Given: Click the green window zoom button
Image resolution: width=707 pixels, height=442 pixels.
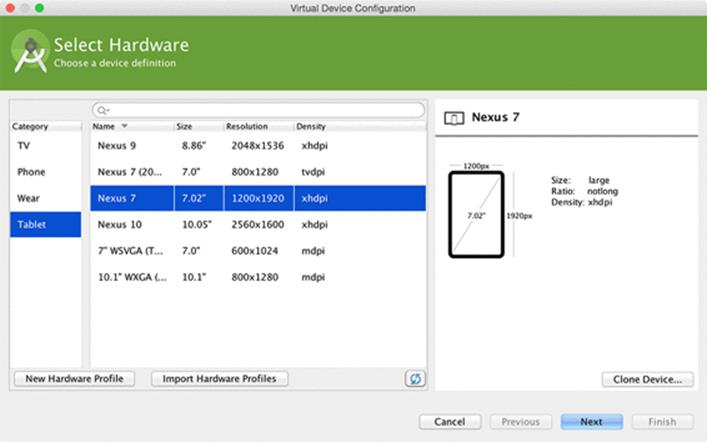Looking at the screenshot, I should click(39, 8).
